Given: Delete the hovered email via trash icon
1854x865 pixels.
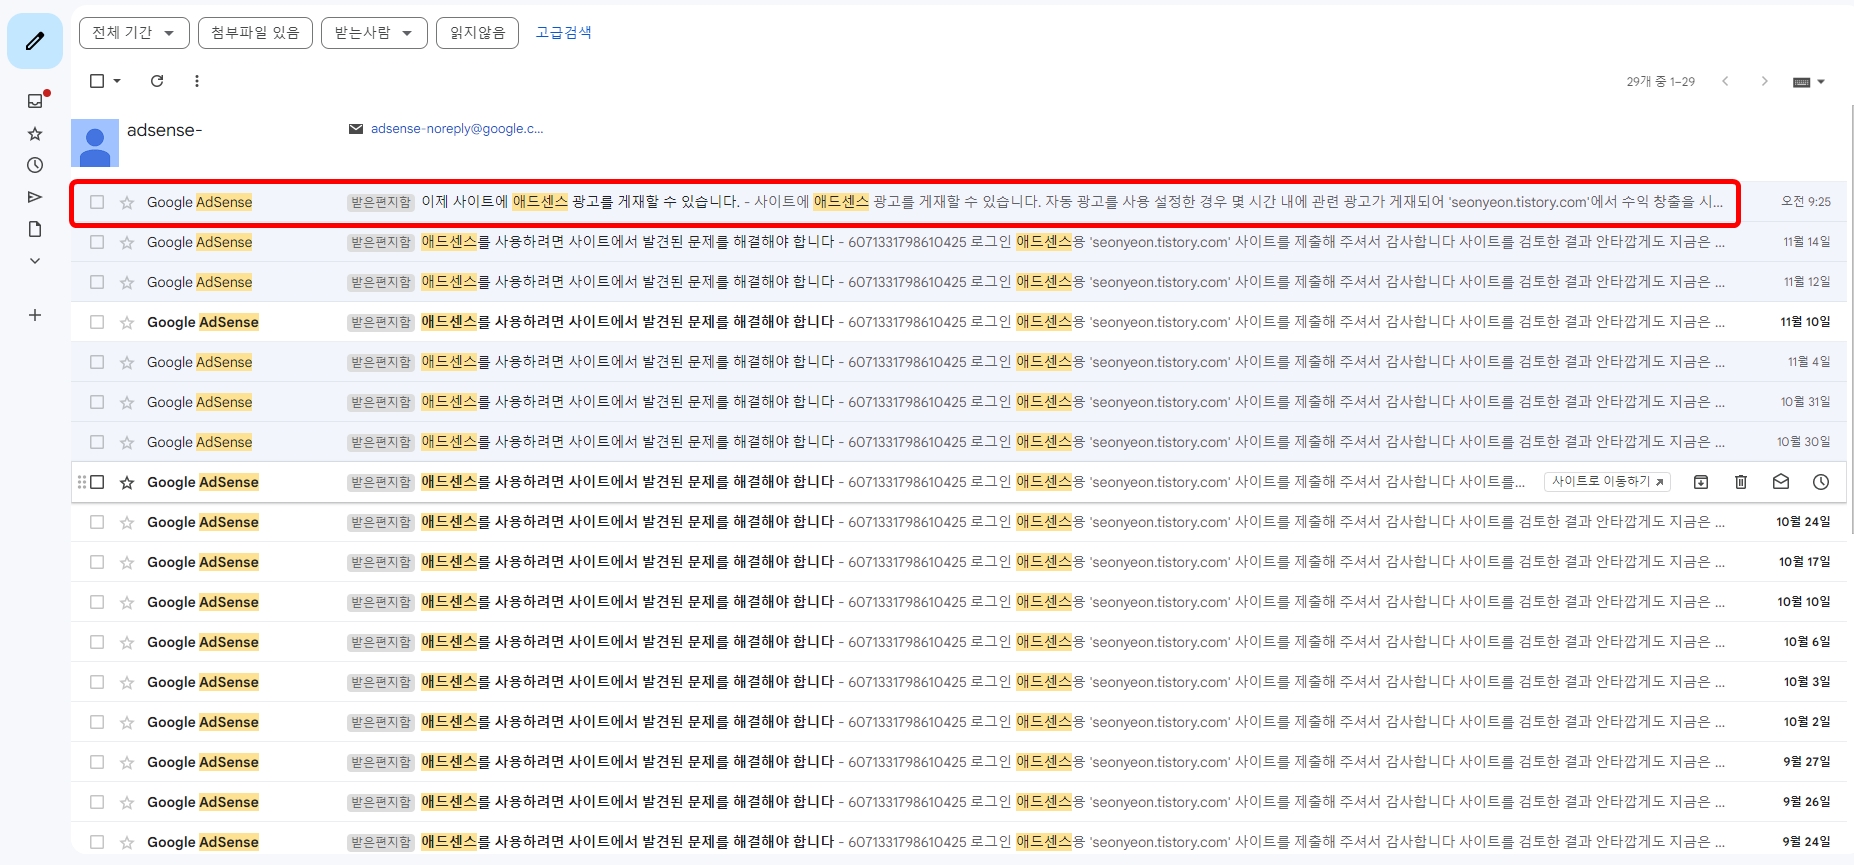Looking at the screenshot, I should coord(1741,482).
